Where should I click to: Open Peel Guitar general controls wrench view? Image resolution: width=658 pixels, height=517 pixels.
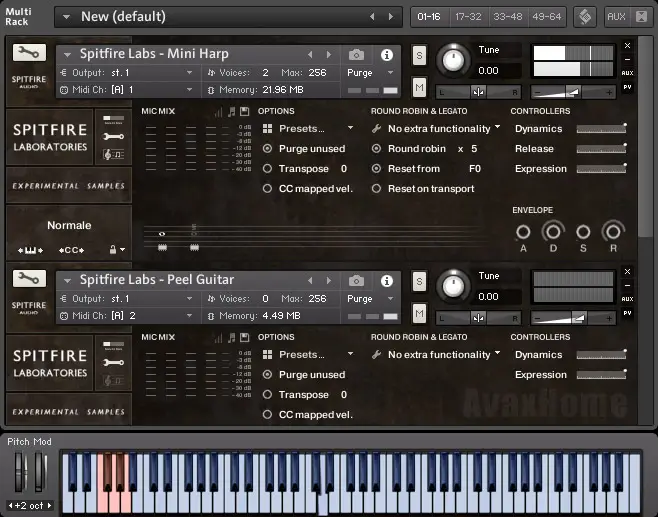click(113, 363)
